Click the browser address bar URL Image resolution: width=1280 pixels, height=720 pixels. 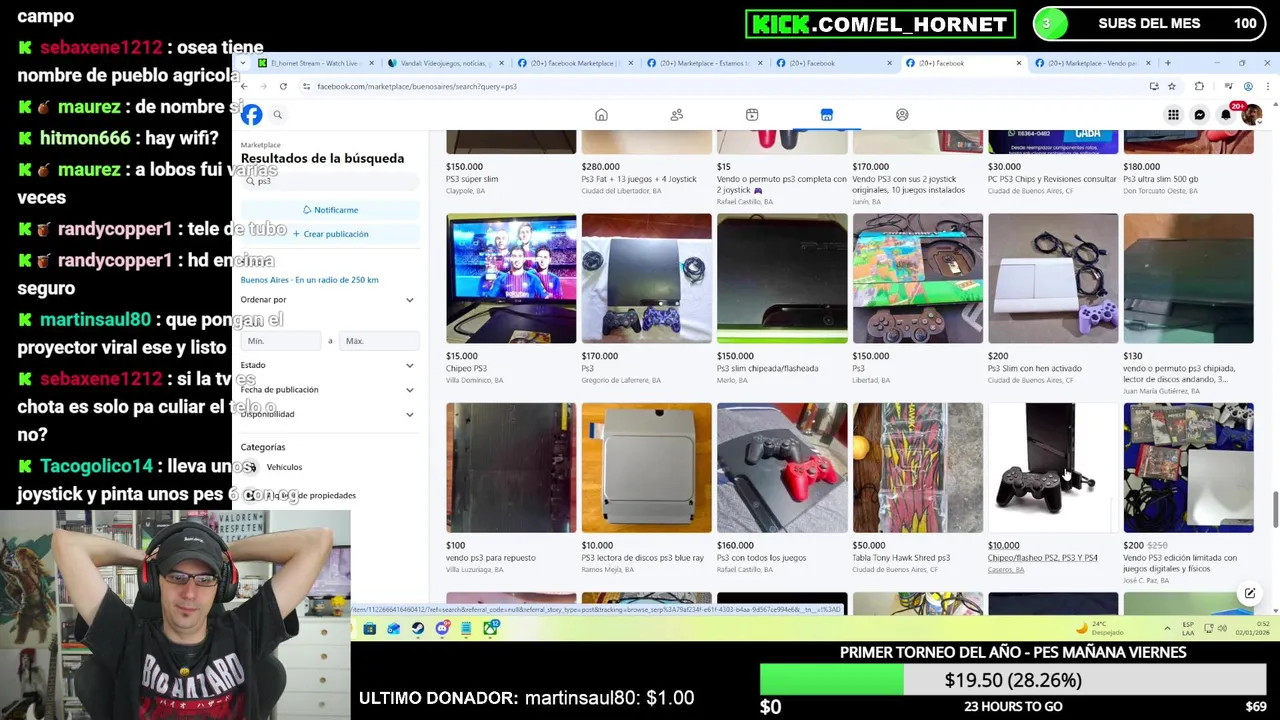click(417, 86)
